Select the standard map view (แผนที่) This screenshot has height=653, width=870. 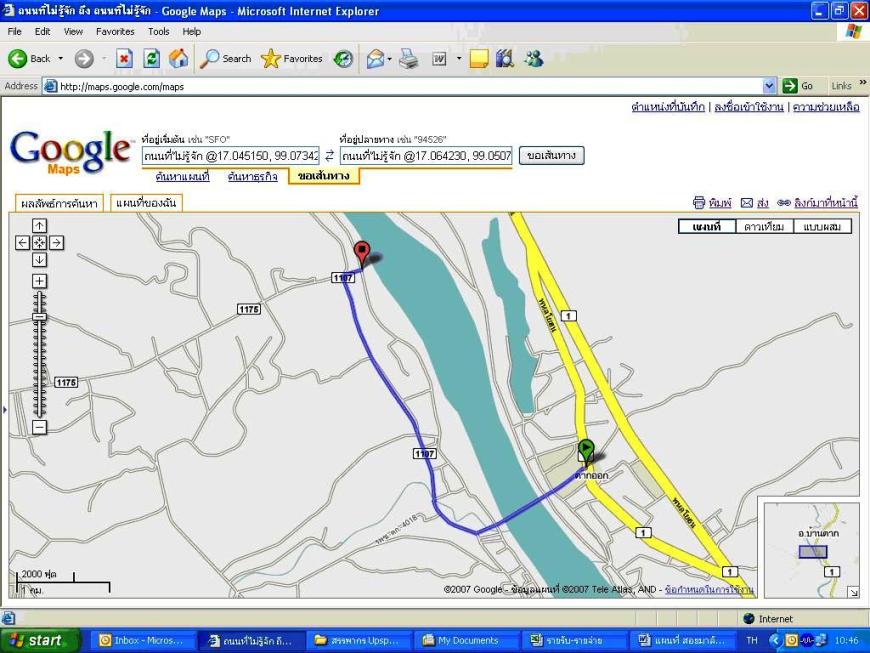tap(707, 227)
